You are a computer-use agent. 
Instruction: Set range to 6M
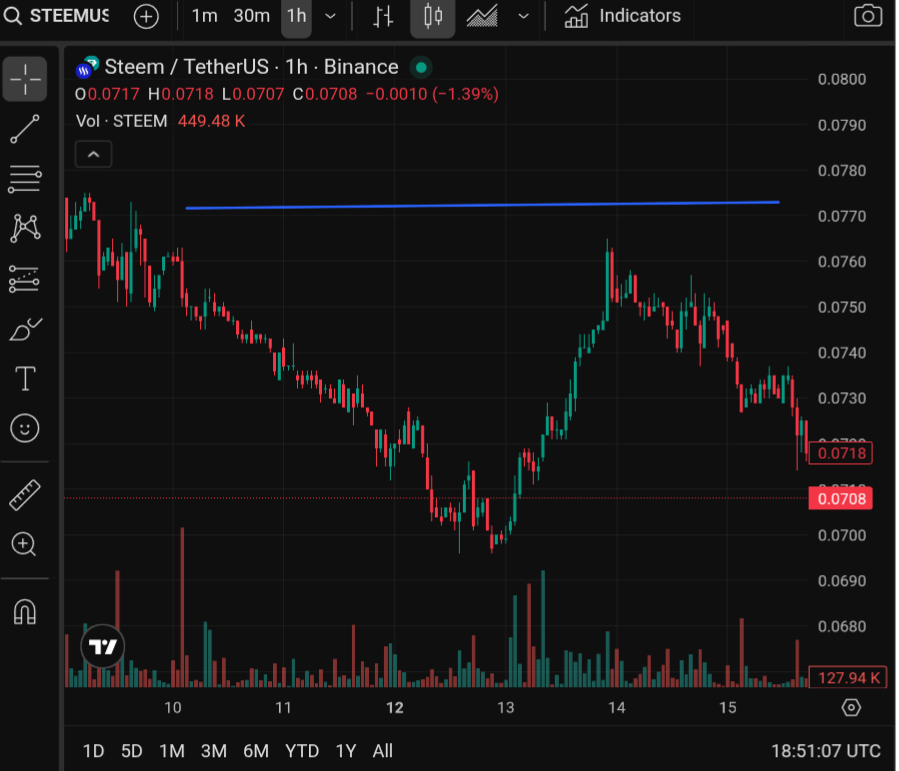(256, 751)
